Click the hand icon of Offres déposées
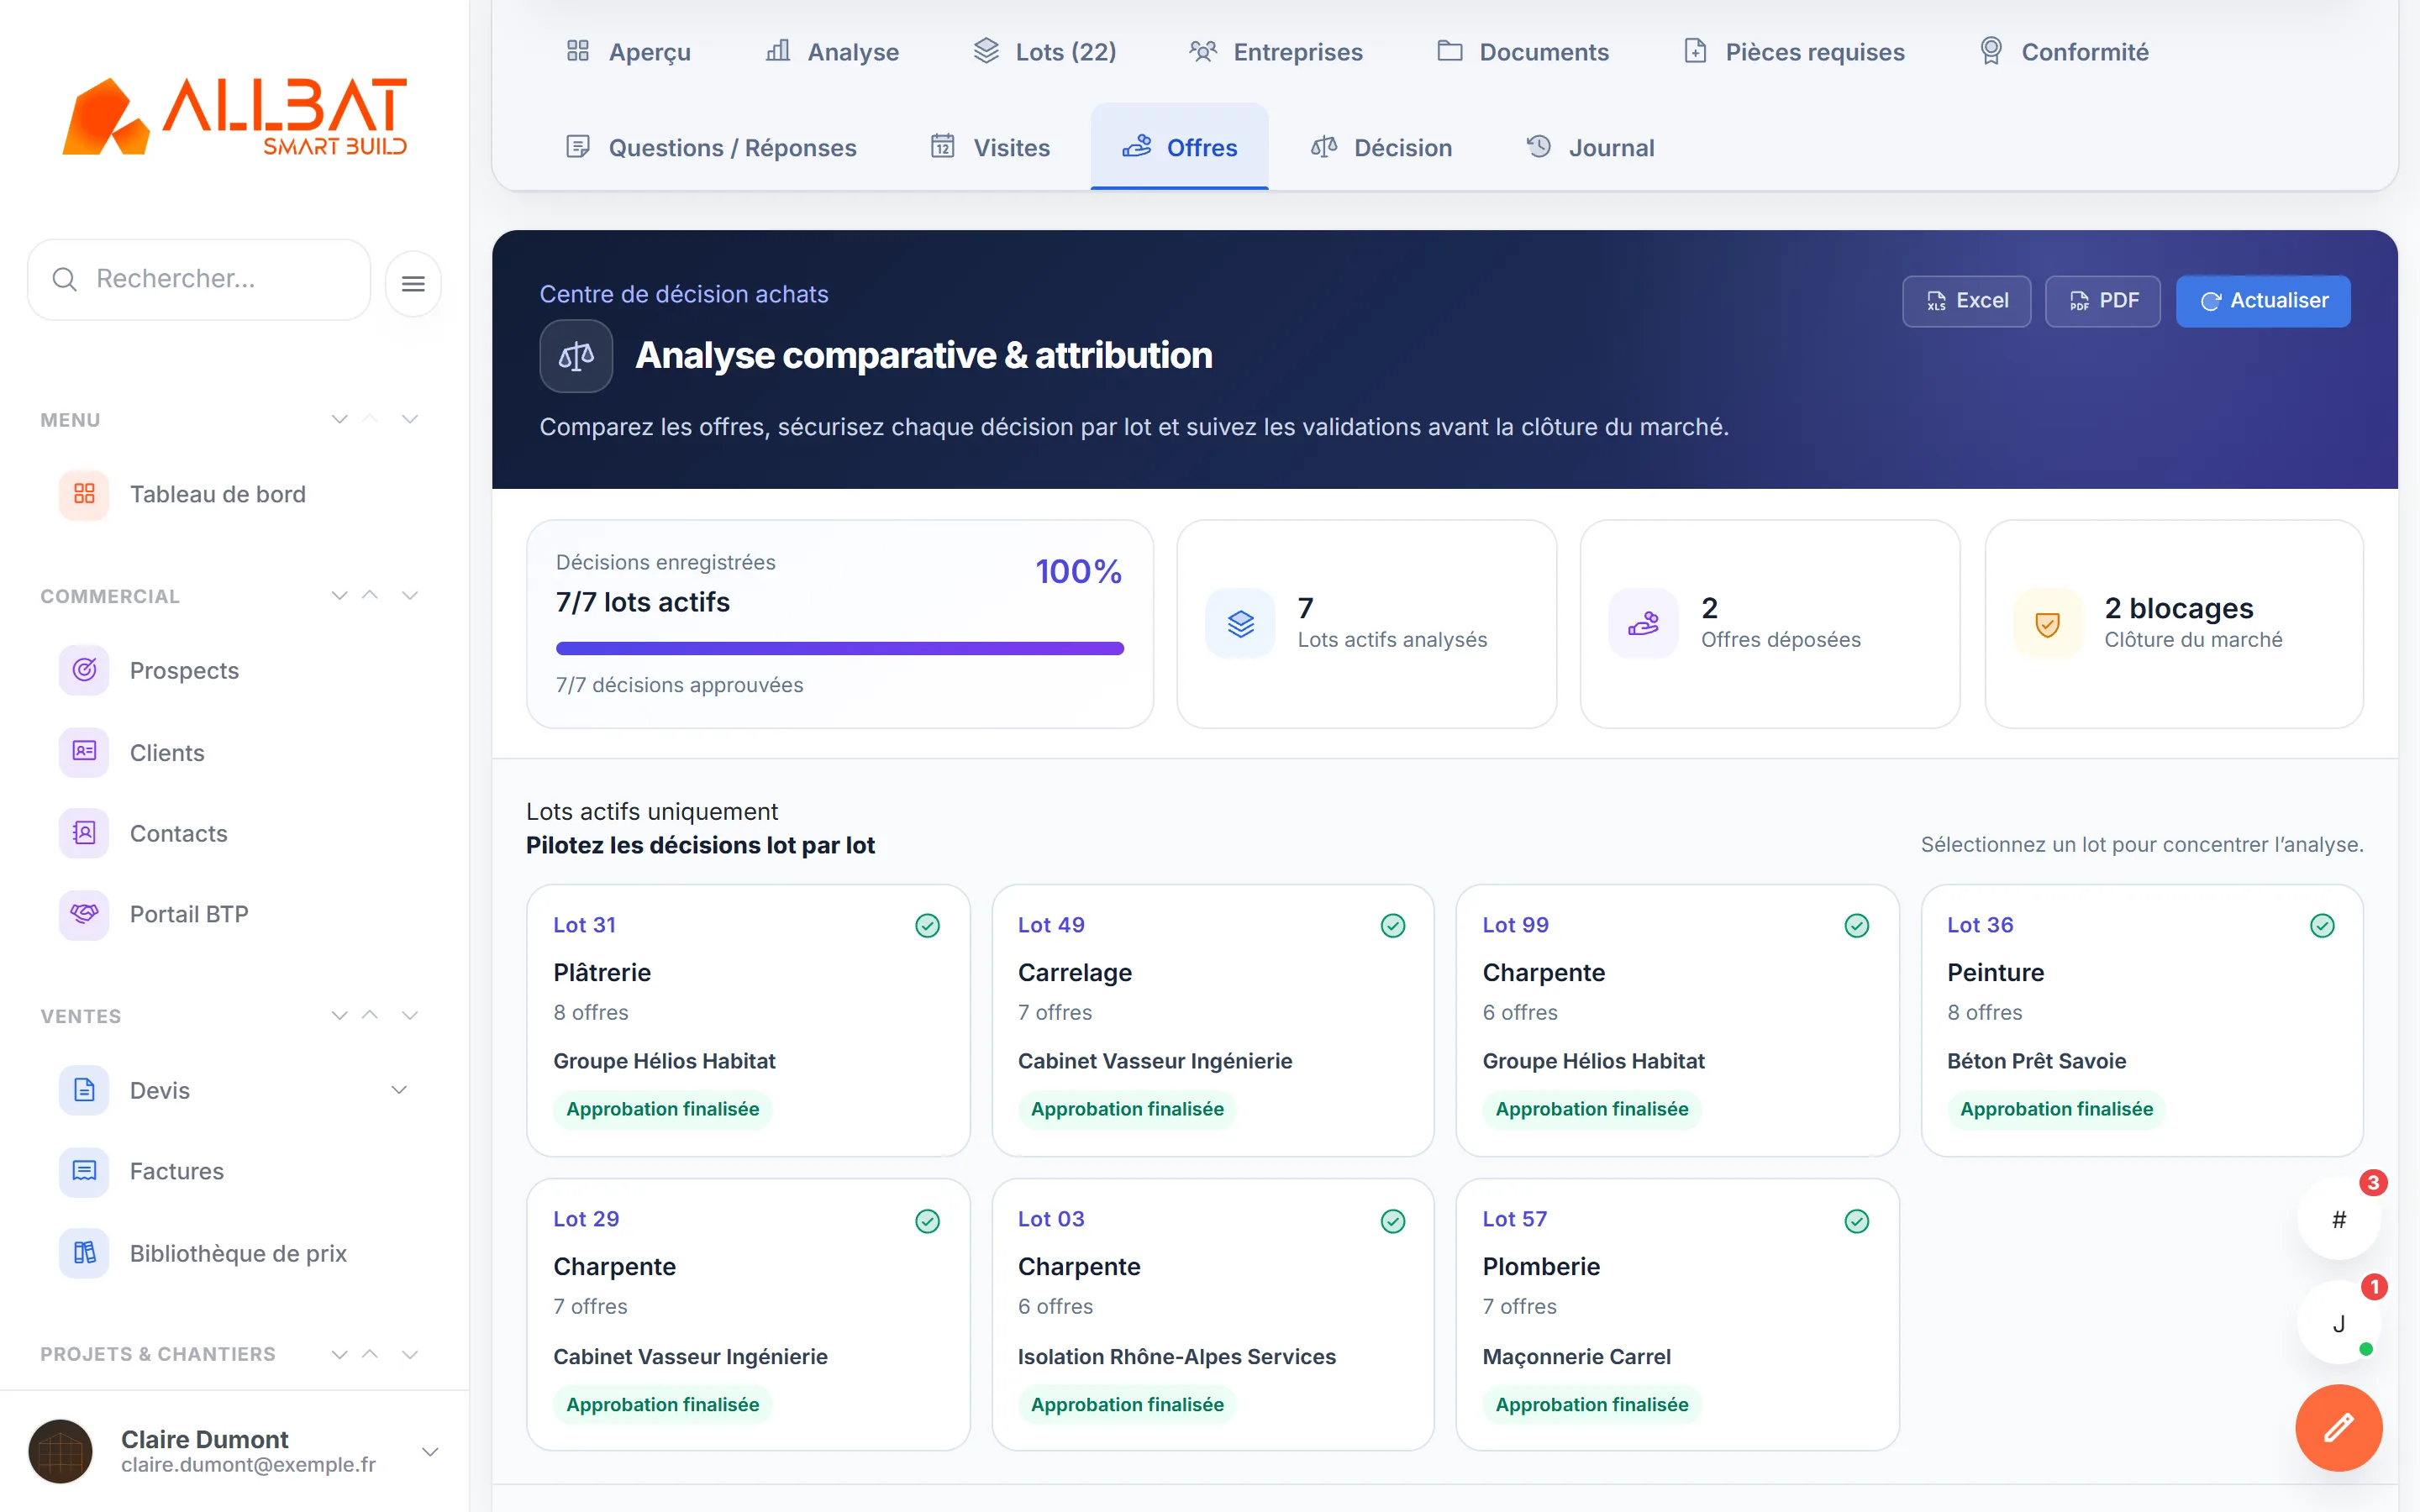2420x1512 pixels. [1644, 624]
